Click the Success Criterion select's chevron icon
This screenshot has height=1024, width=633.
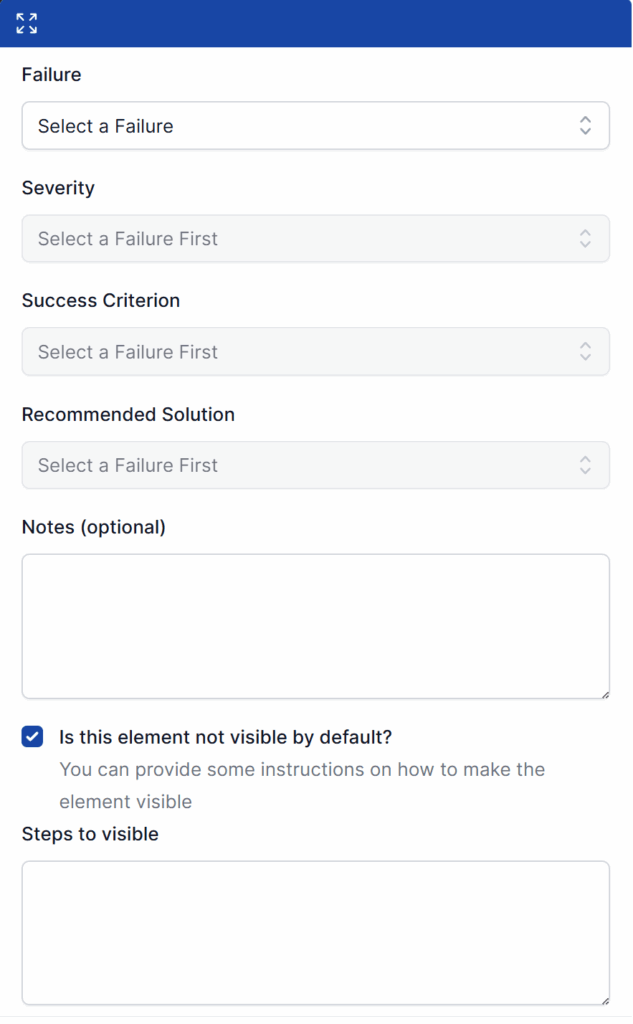point(587,351)
